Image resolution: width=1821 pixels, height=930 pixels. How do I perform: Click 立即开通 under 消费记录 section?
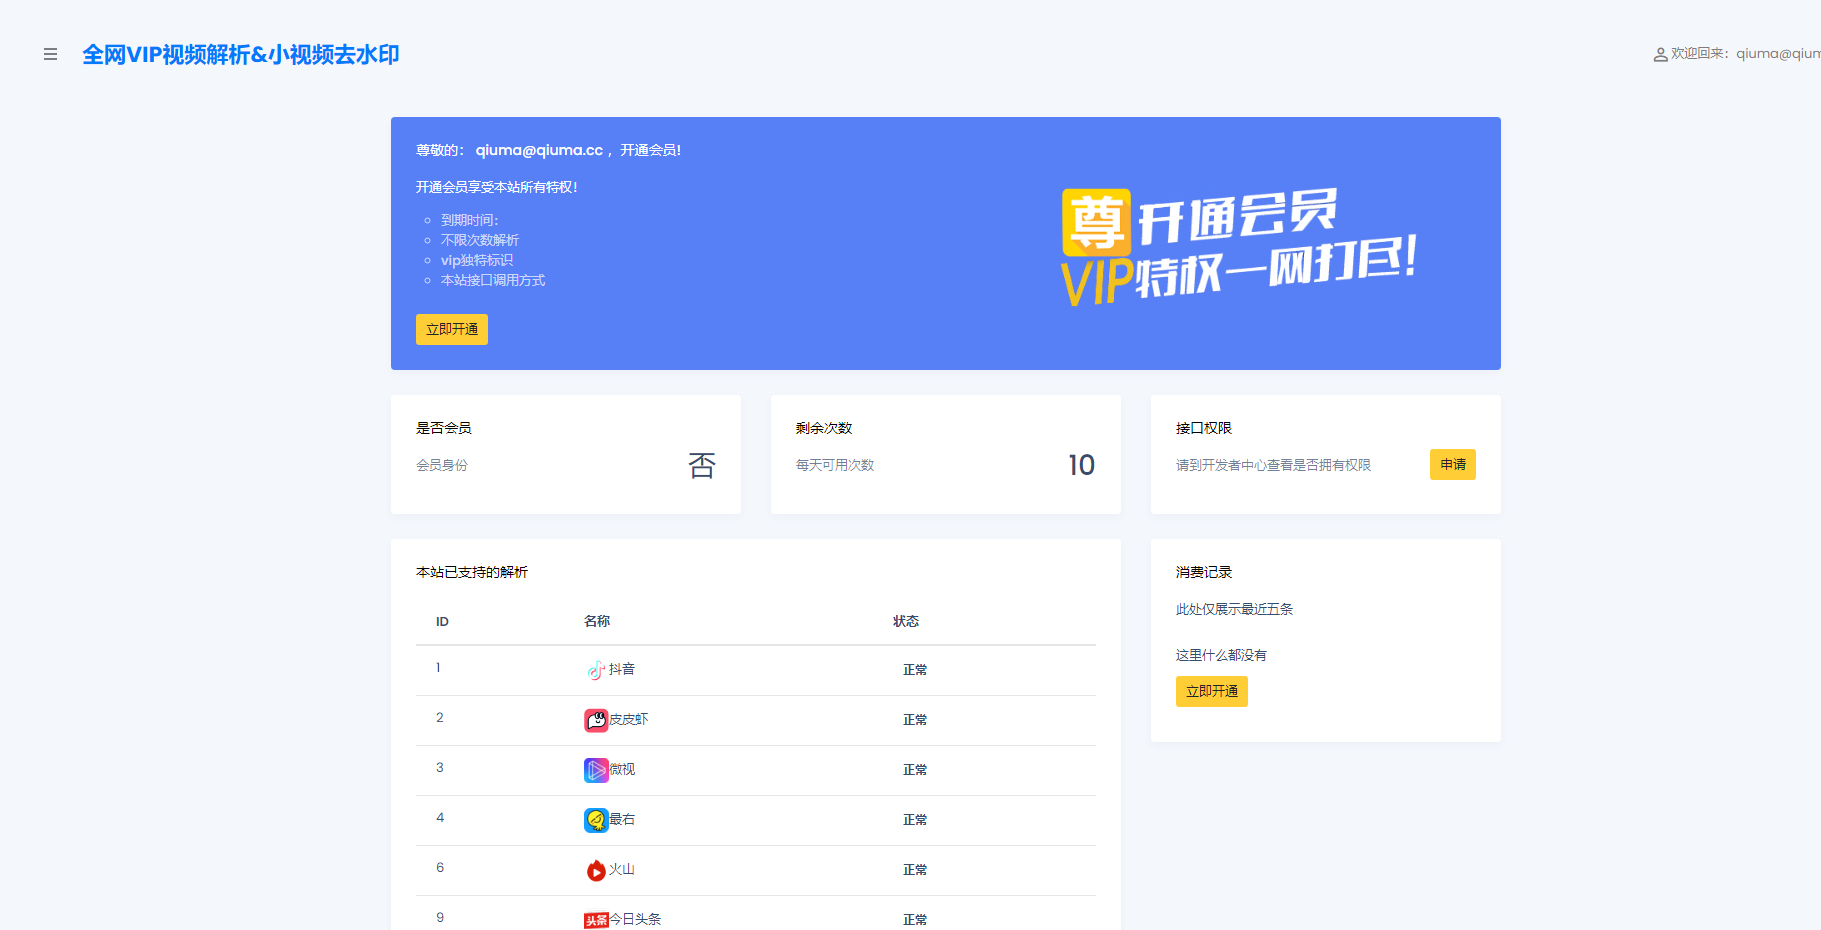pyautogui.click(x=1211, y=691)
